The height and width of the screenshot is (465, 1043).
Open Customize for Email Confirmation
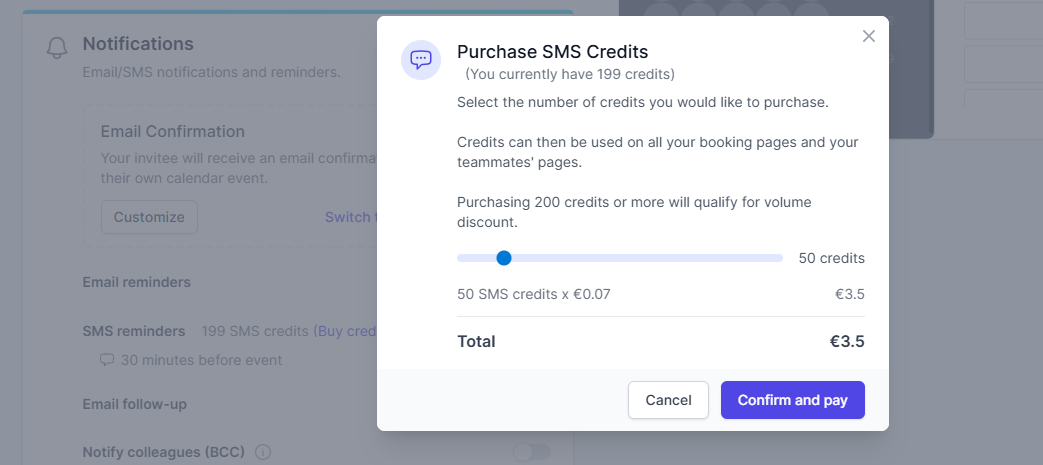(149, 217)
